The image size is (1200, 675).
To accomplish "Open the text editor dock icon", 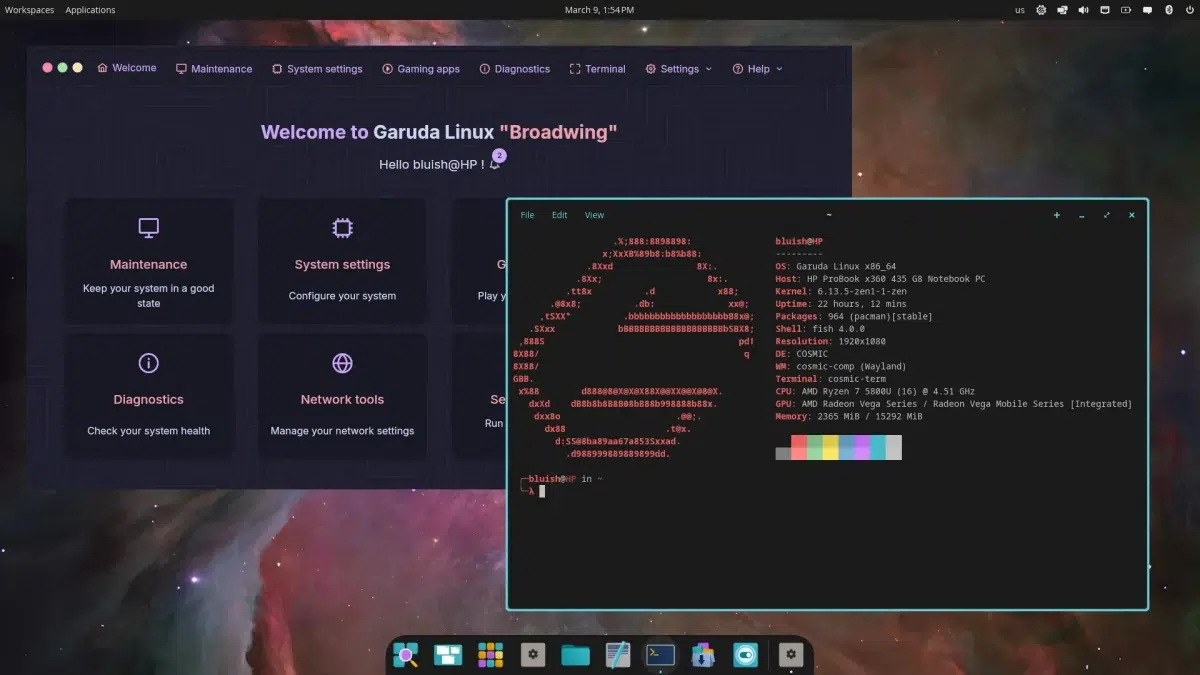I will 618,654.
